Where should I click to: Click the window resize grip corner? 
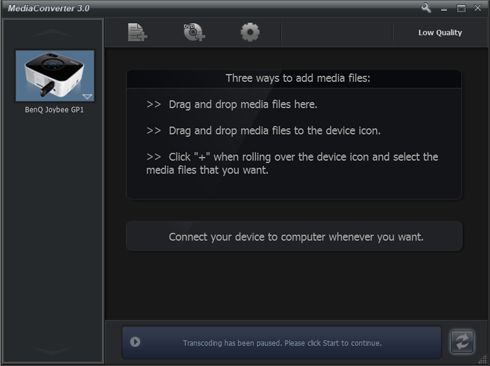483,359
